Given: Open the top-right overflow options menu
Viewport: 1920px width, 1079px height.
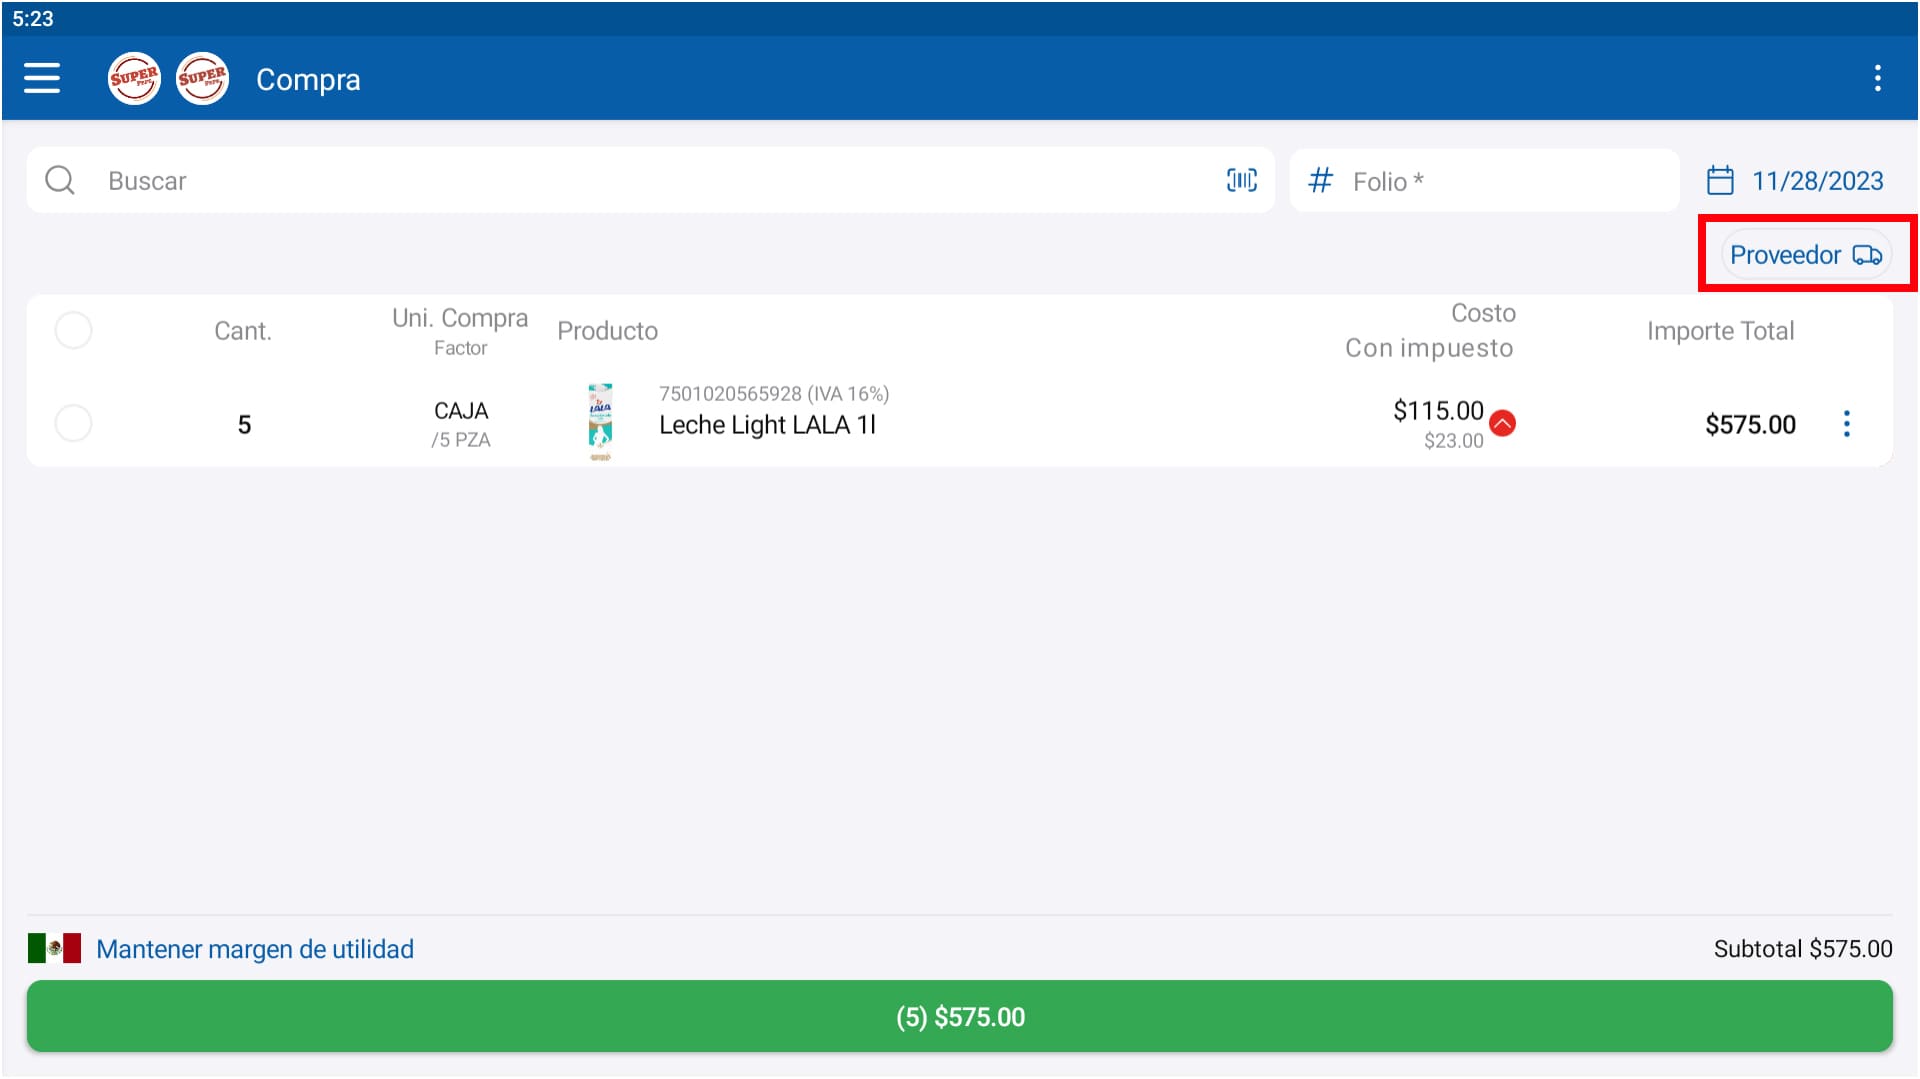Looking at the screenshot, I should coord(1877,78).
